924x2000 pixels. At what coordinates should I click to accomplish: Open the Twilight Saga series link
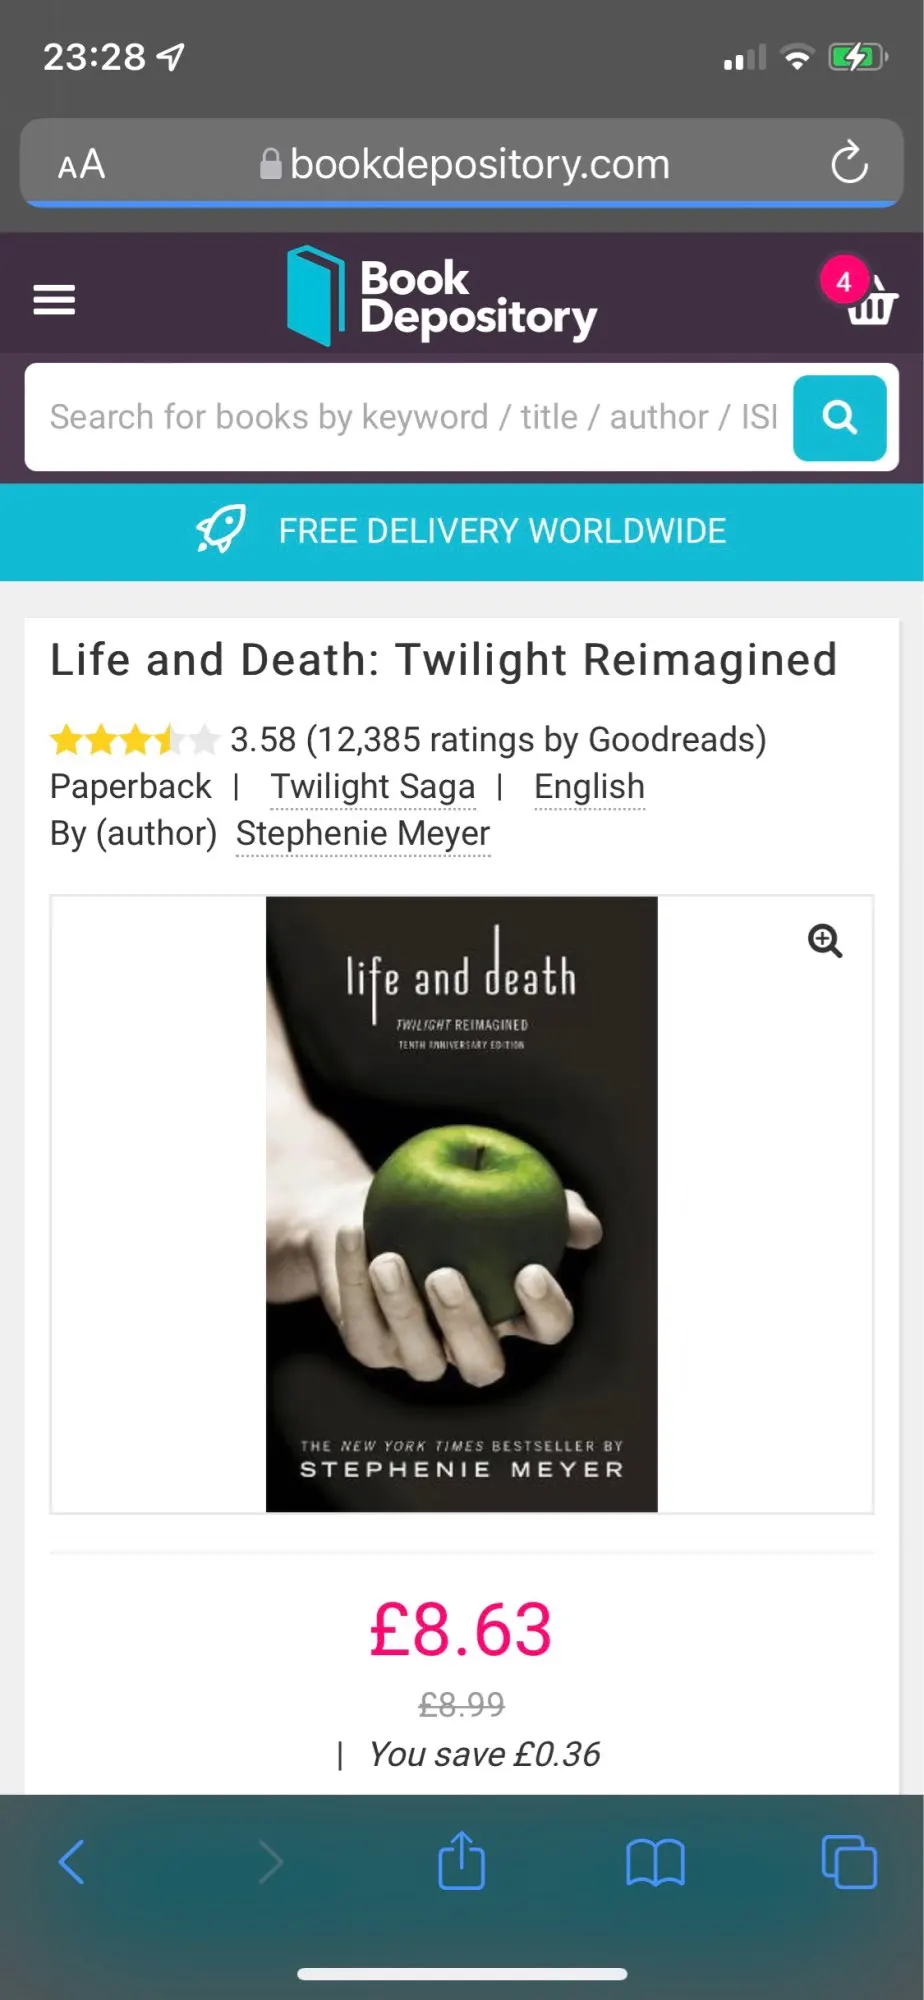point(373,787)
